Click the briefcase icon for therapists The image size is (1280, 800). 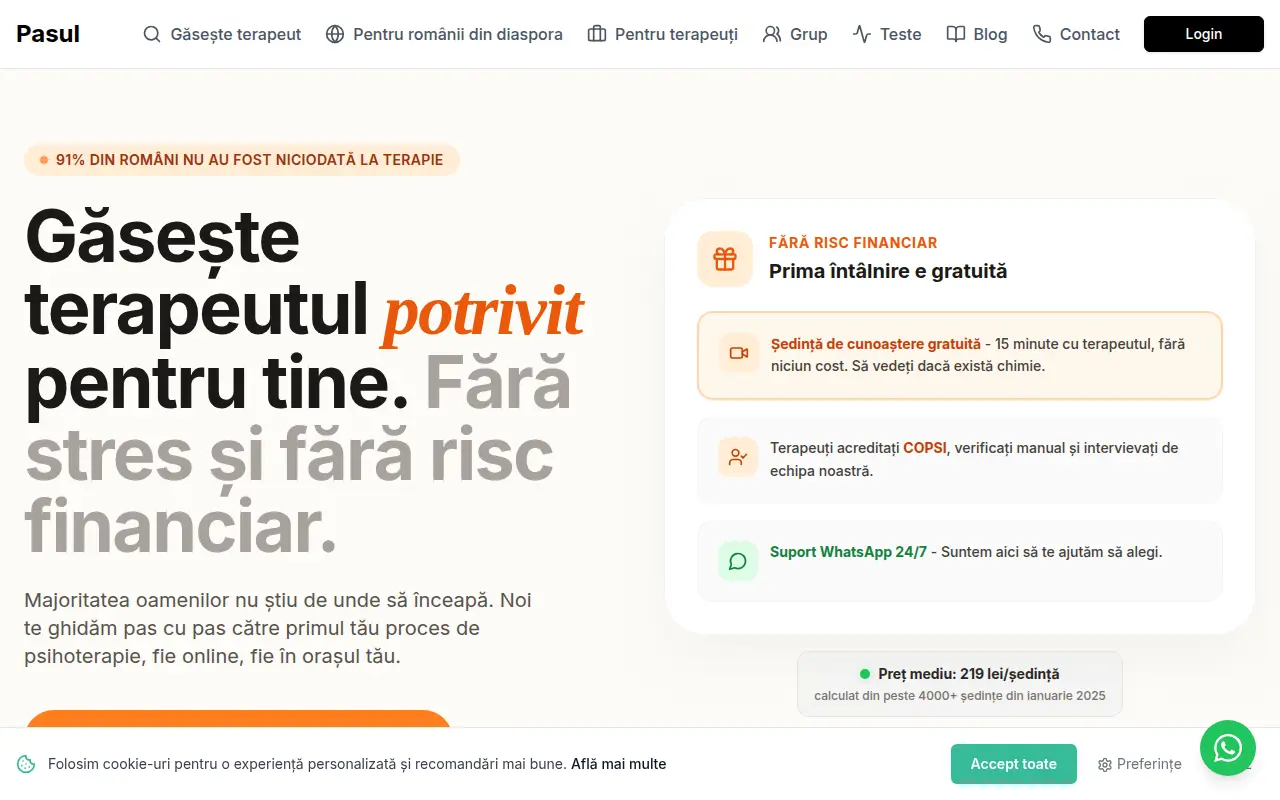[597, 34]
